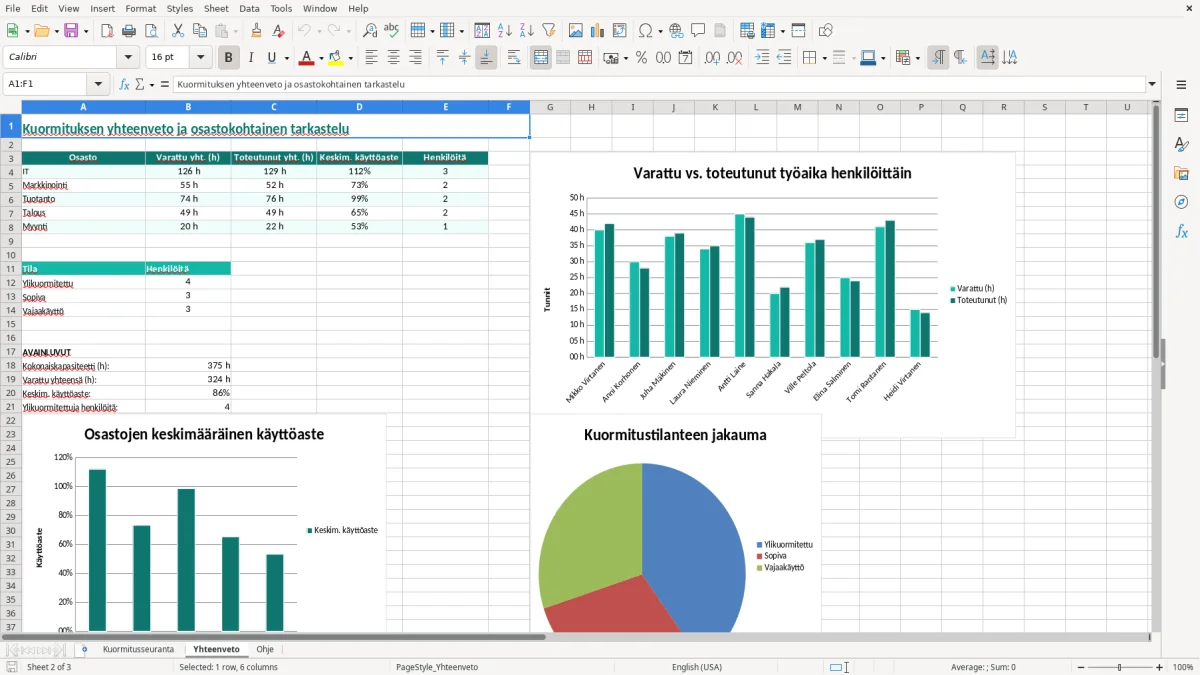Screen dimensions: 1200x675
Task: Apply AutoFilter funnel icon
Action: pos(549,31)
